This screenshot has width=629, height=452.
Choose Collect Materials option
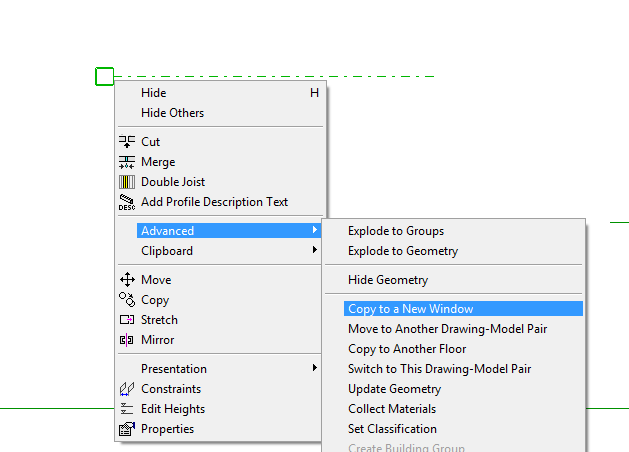(392, 409)
